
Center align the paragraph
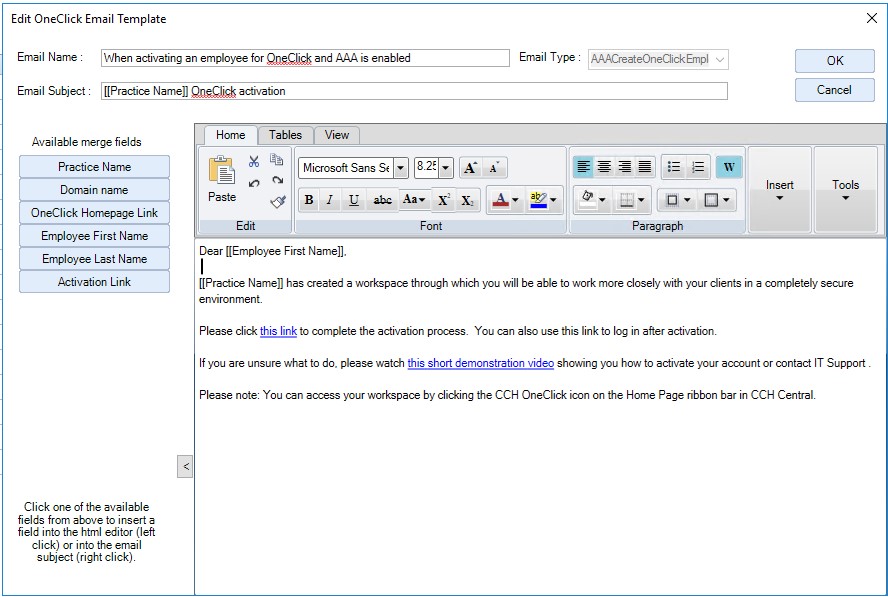click(x=604, y=167)
